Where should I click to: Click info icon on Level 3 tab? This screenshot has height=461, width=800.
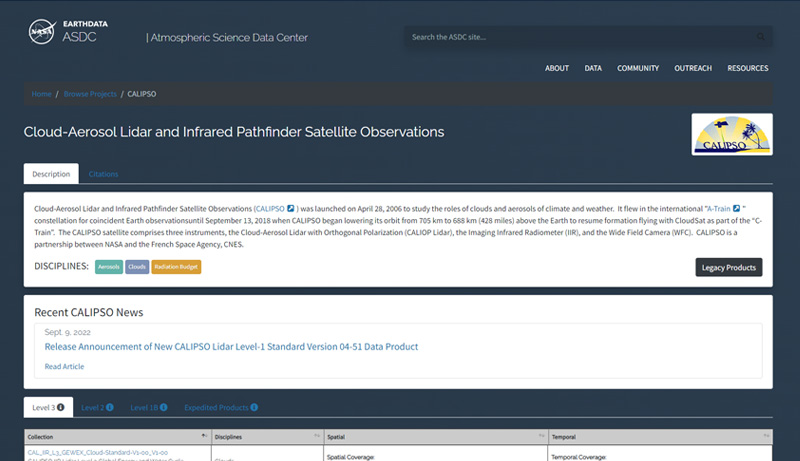click(61, 407)
